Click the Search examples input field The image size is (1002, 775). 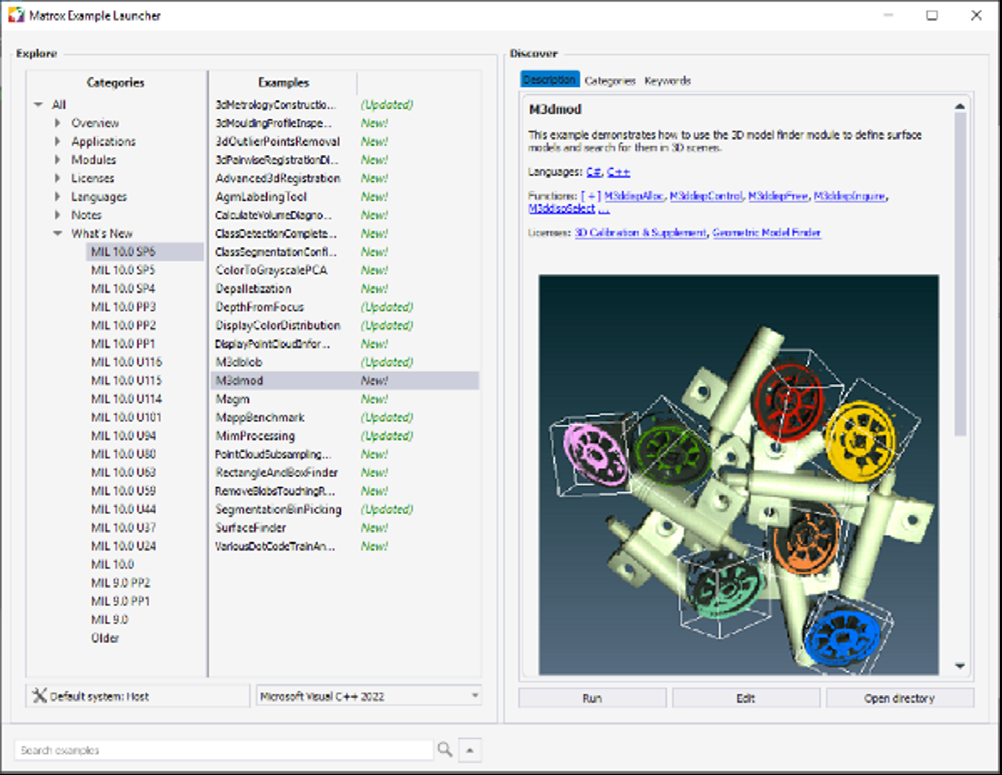[x=224, y=750]
